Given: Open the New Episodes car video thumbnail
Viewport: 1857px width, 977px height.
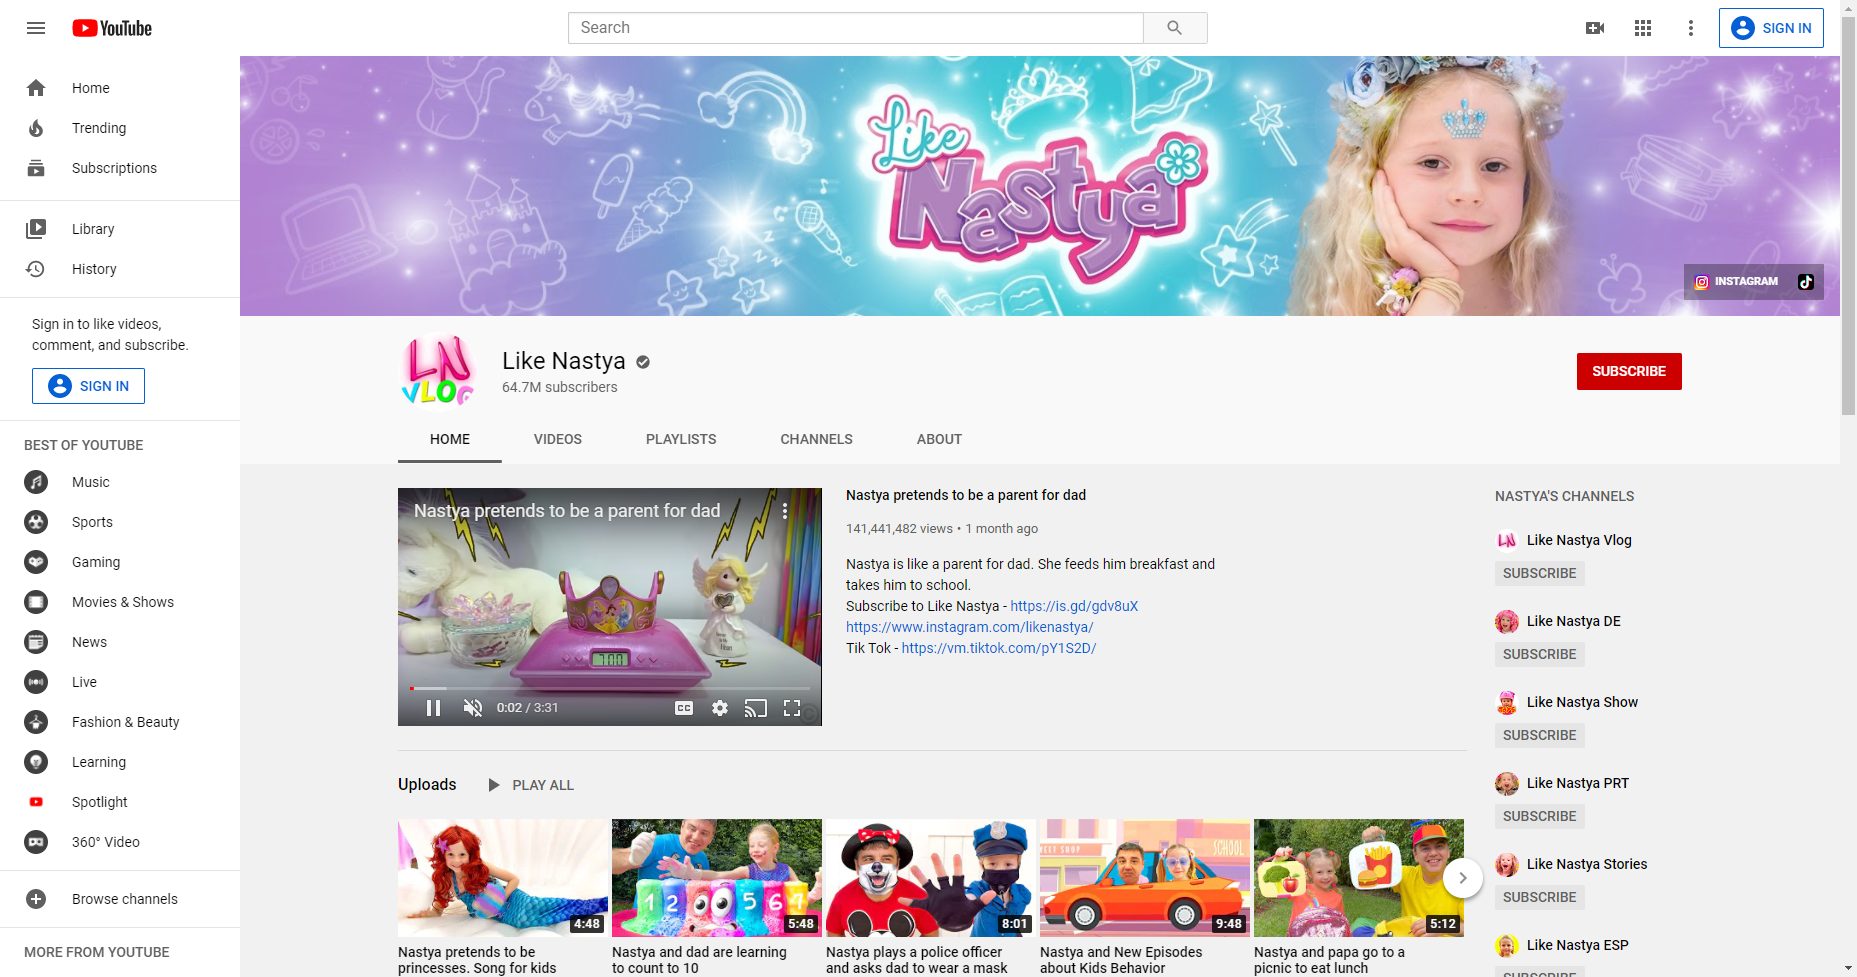Looking at the screenshot, I should pyautogui.click(x=1145, y=878).
